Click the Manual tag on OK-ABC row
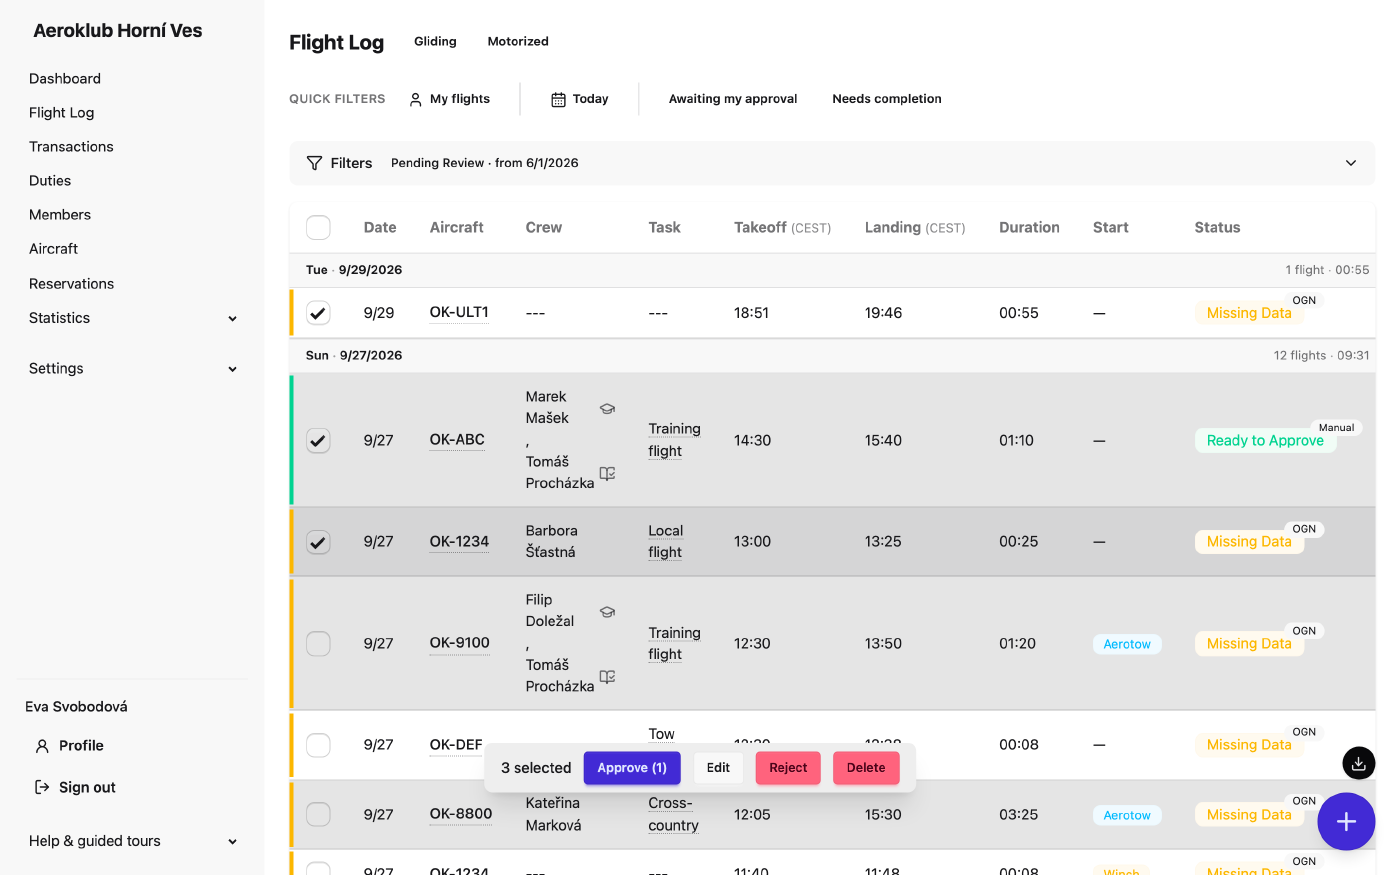This screenshot has height=875, width=1400. (x=1336, y=428)
